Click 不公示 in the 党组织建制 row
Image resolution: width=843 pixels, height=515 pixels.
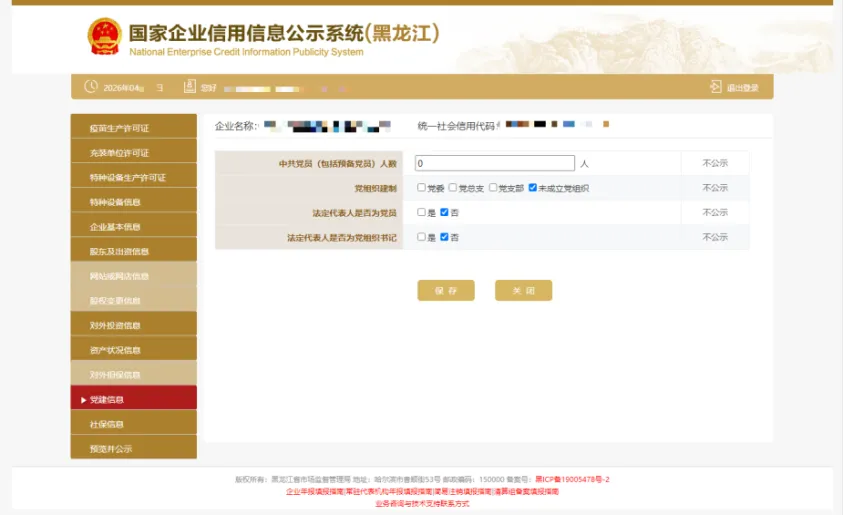715,188
